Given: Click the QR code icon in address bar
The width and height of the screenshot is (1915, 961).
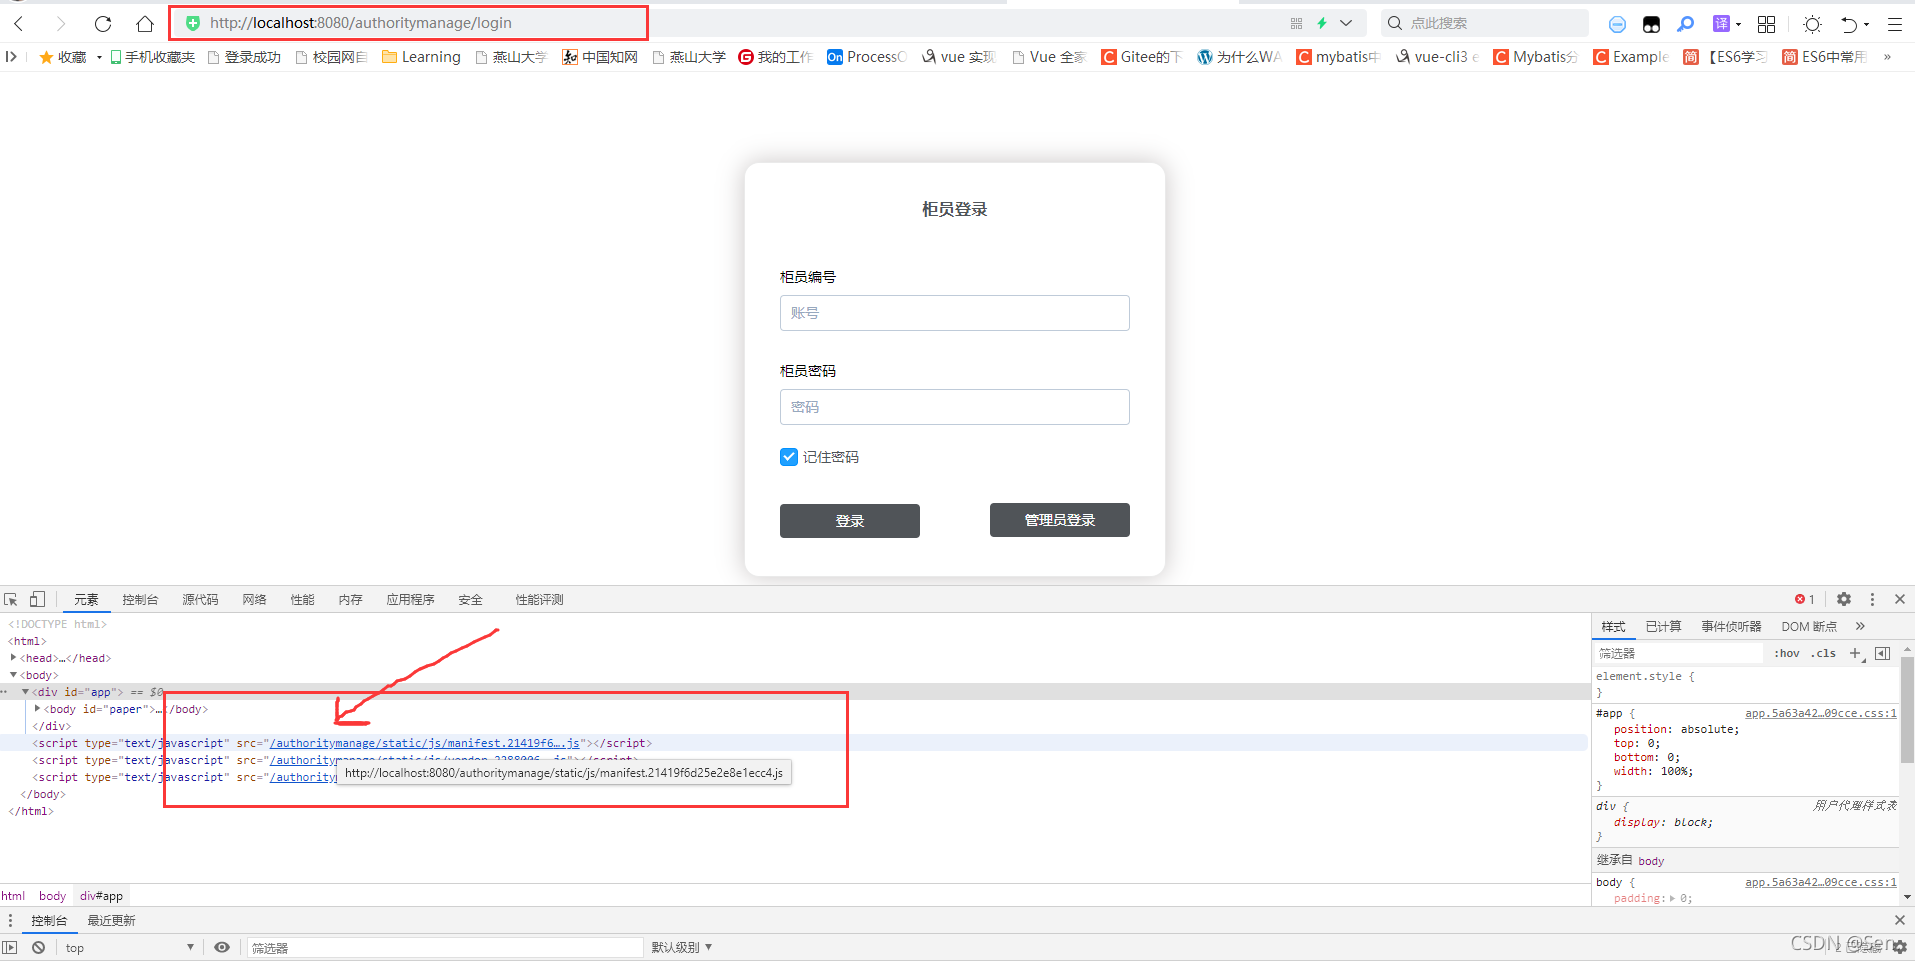Looking at the screenshot, I should tap(1296, 23).
